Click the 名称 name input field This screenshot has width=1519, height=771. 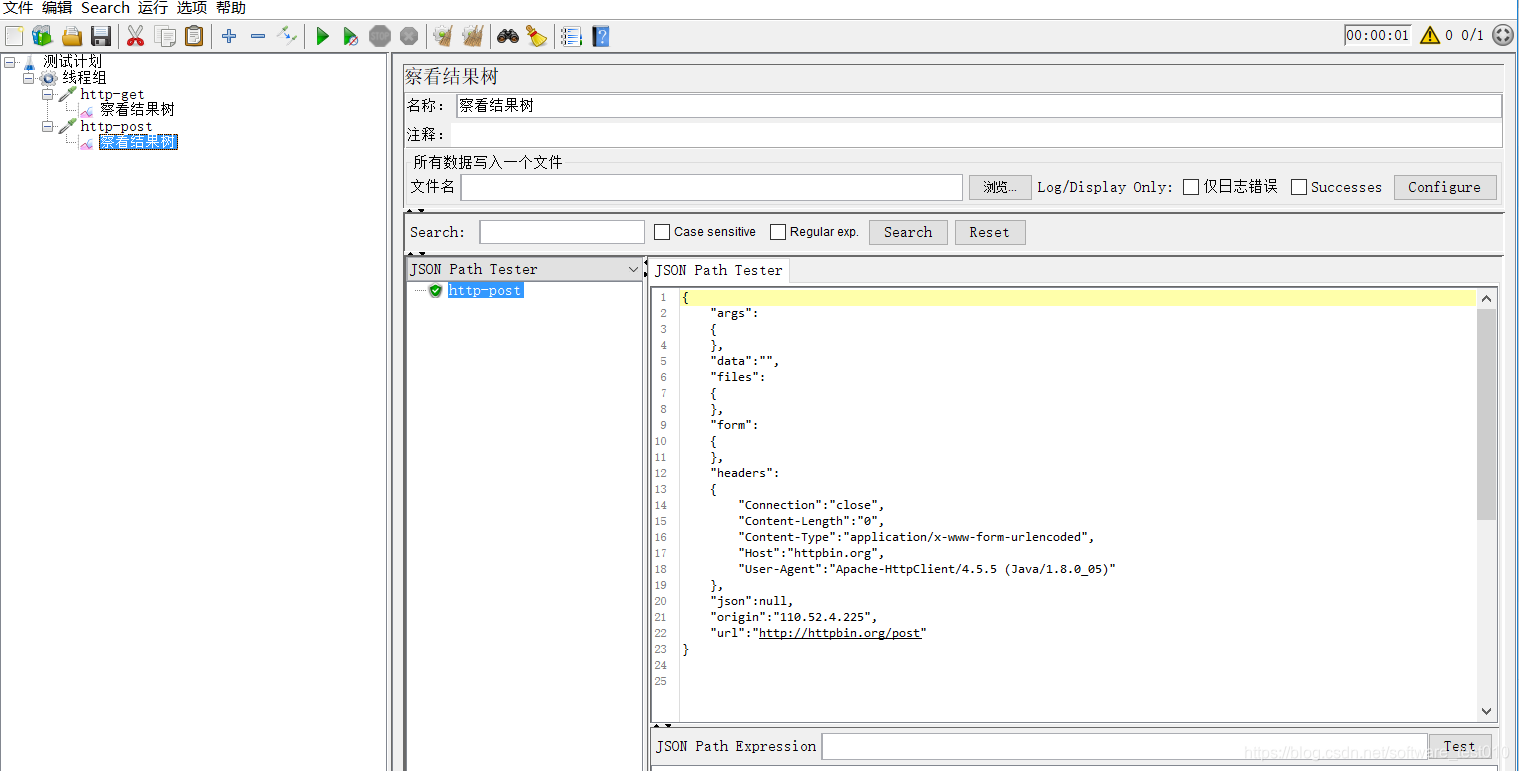(978, 105)
